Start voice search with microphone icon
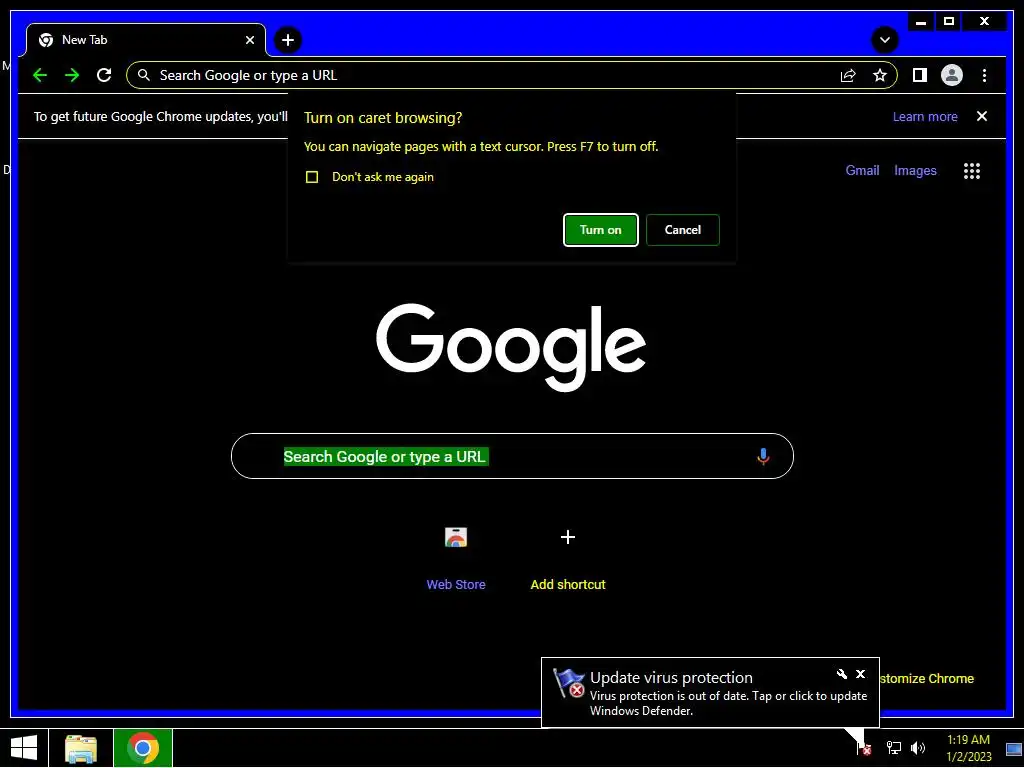Screen dimensions: 1024x768 [x=763, y=456]
